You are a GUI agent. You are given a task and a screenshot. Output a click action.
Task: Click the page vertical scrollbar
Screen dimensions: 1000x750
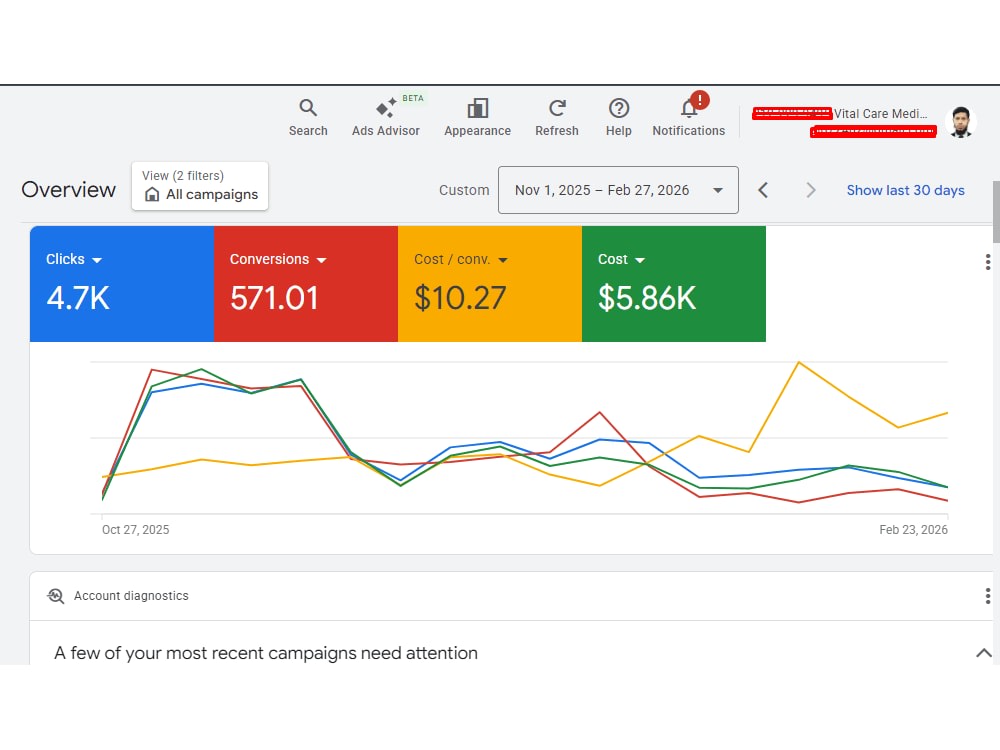[x=996, y=212]
